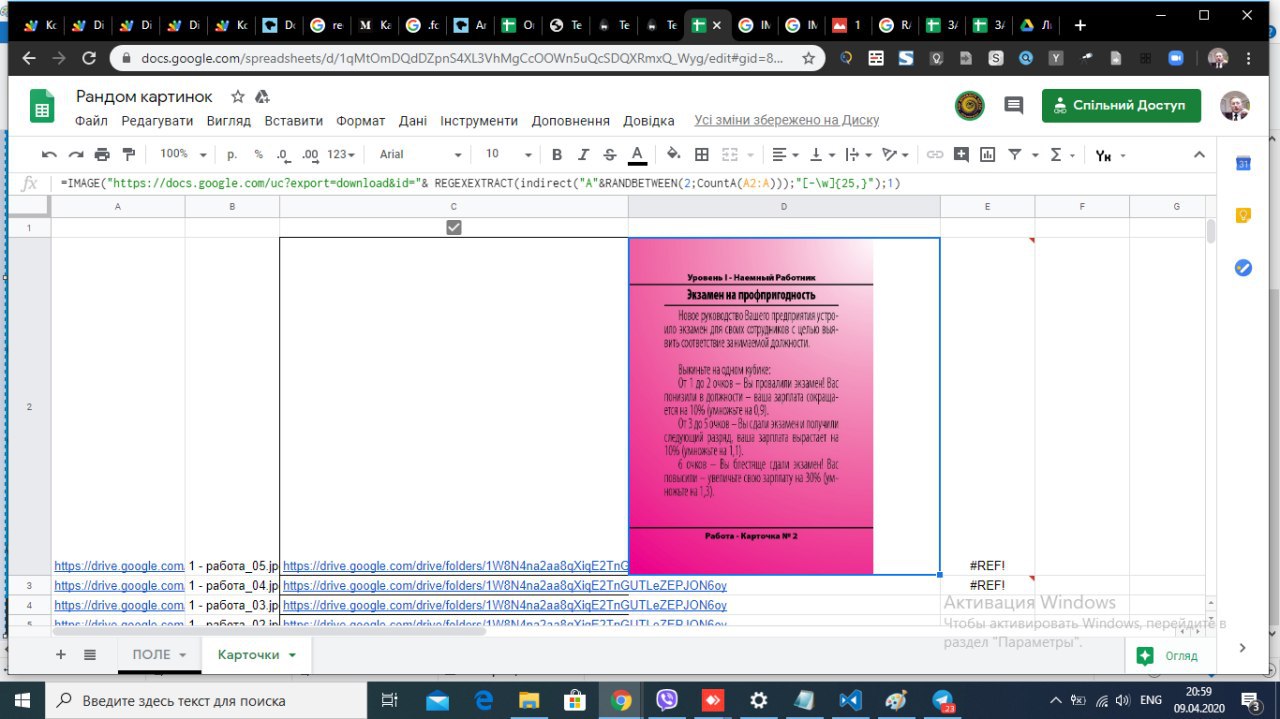Click the Undo arrow in the toolbar
This screenshot has height=719, width=1280.
(49, 154)
